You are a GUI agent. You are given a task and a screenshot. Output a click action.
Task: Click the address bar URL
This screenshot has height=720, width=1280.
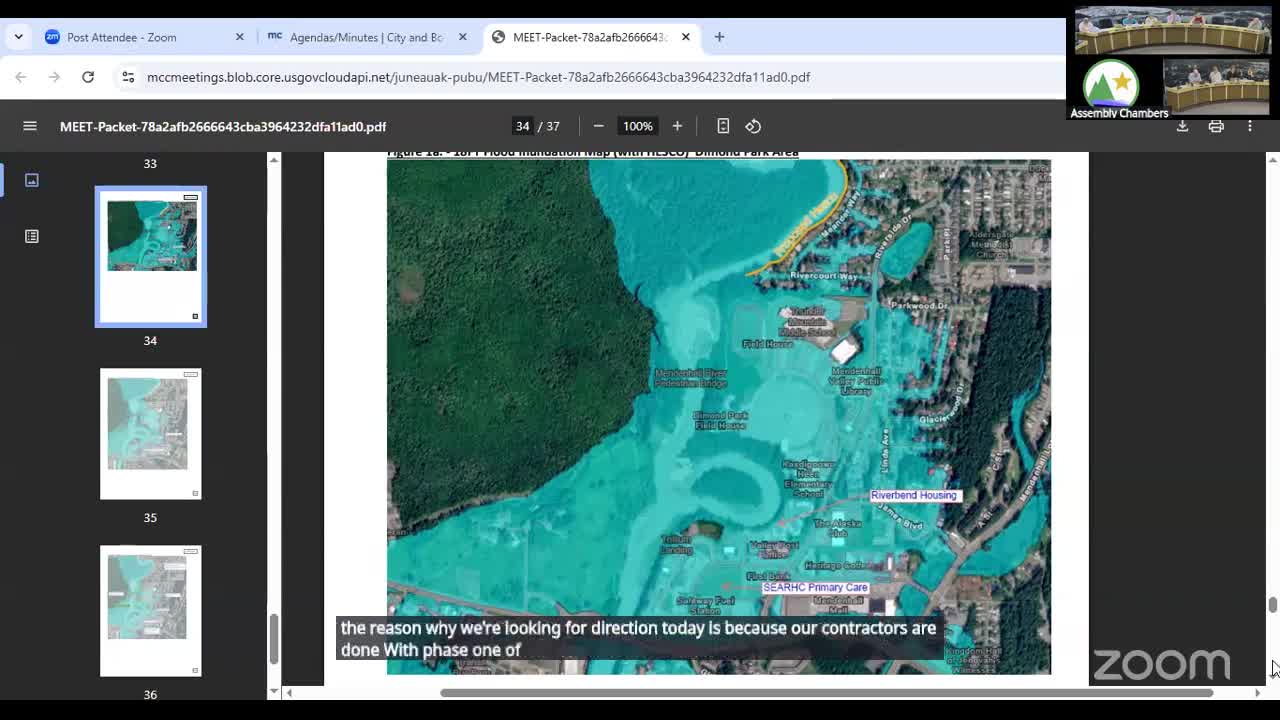pos(478,77)
